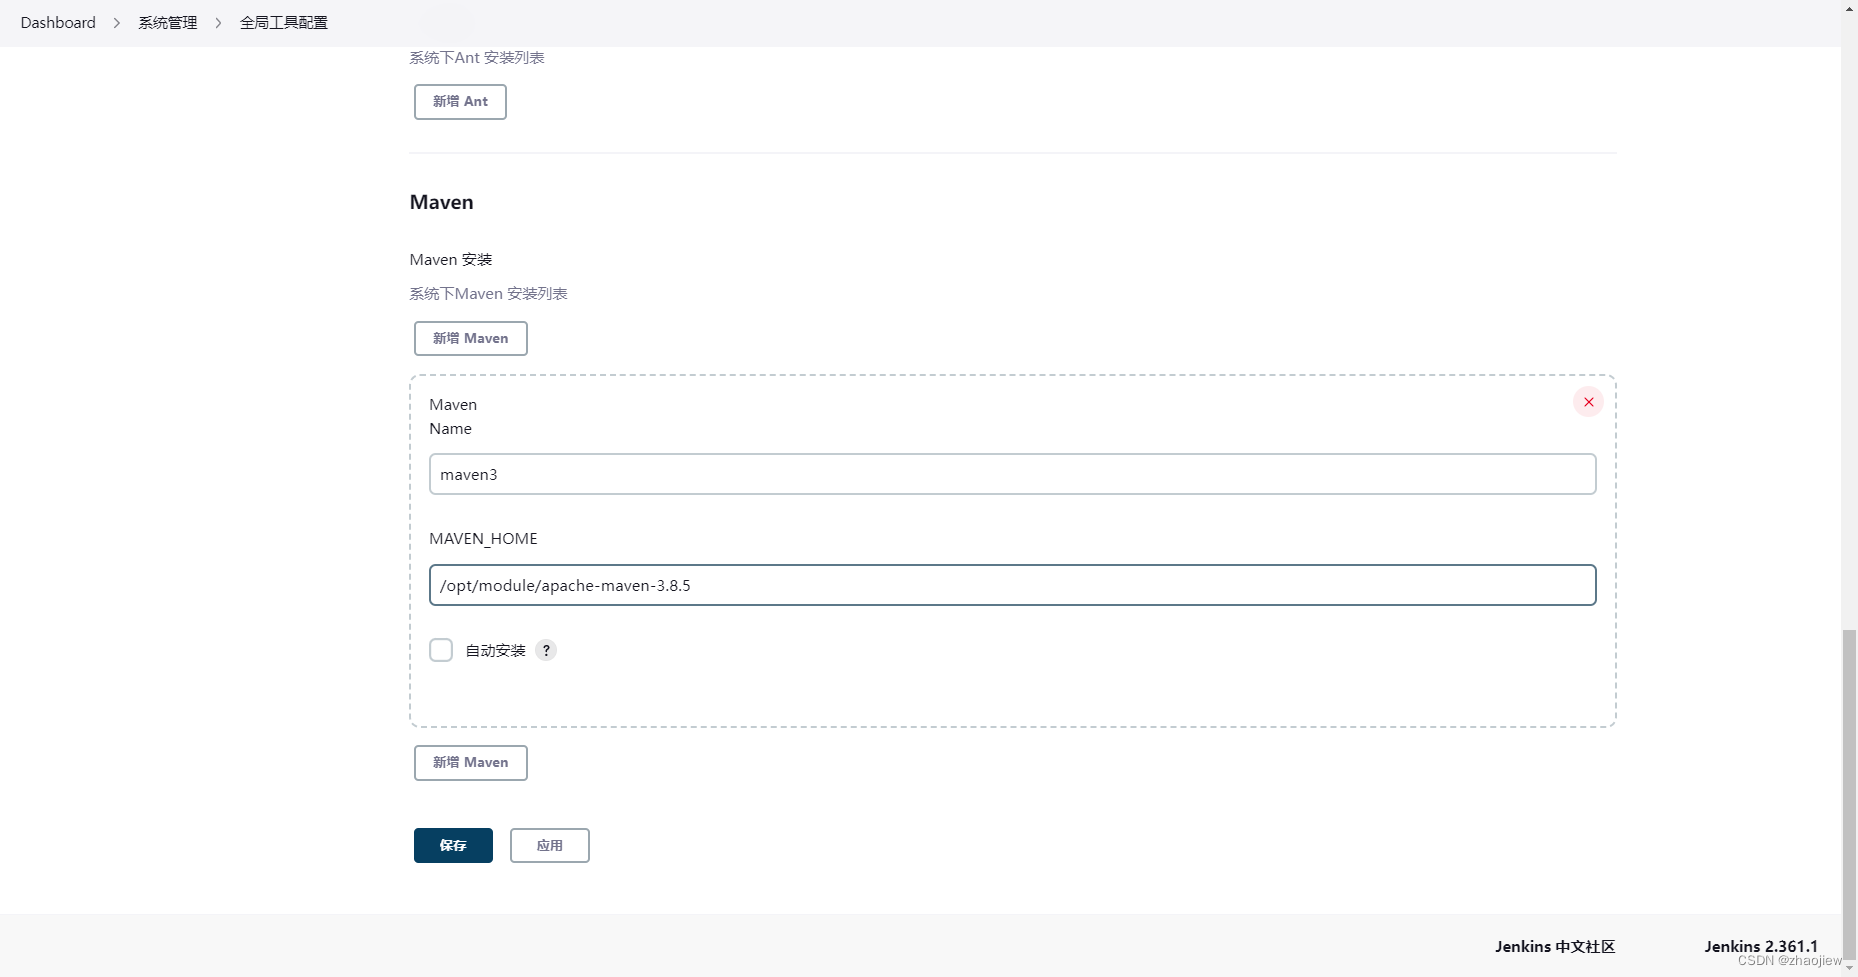Image resolution: width=1858 pixels, height=977 pixels.
Task: Focus the Maven Name field containing maven3
Action: (x=1012, y=474)
